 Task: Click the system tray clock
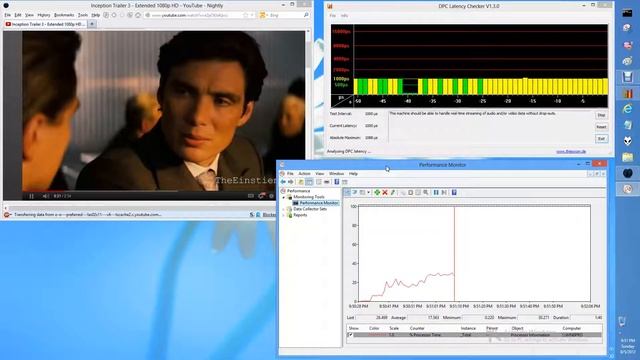pos(627,346)
